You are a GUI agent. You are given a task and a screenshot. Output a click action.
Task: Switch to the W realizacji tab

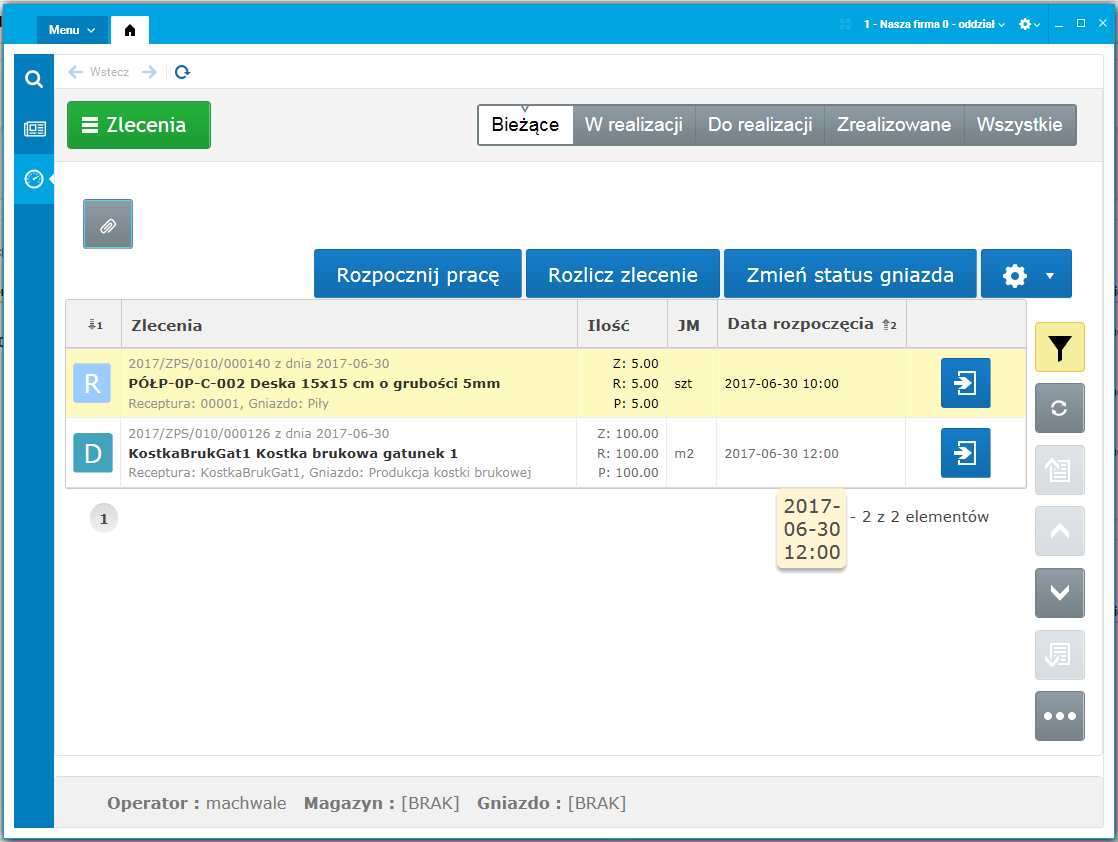pyautogui.click(x=634, y=125)
